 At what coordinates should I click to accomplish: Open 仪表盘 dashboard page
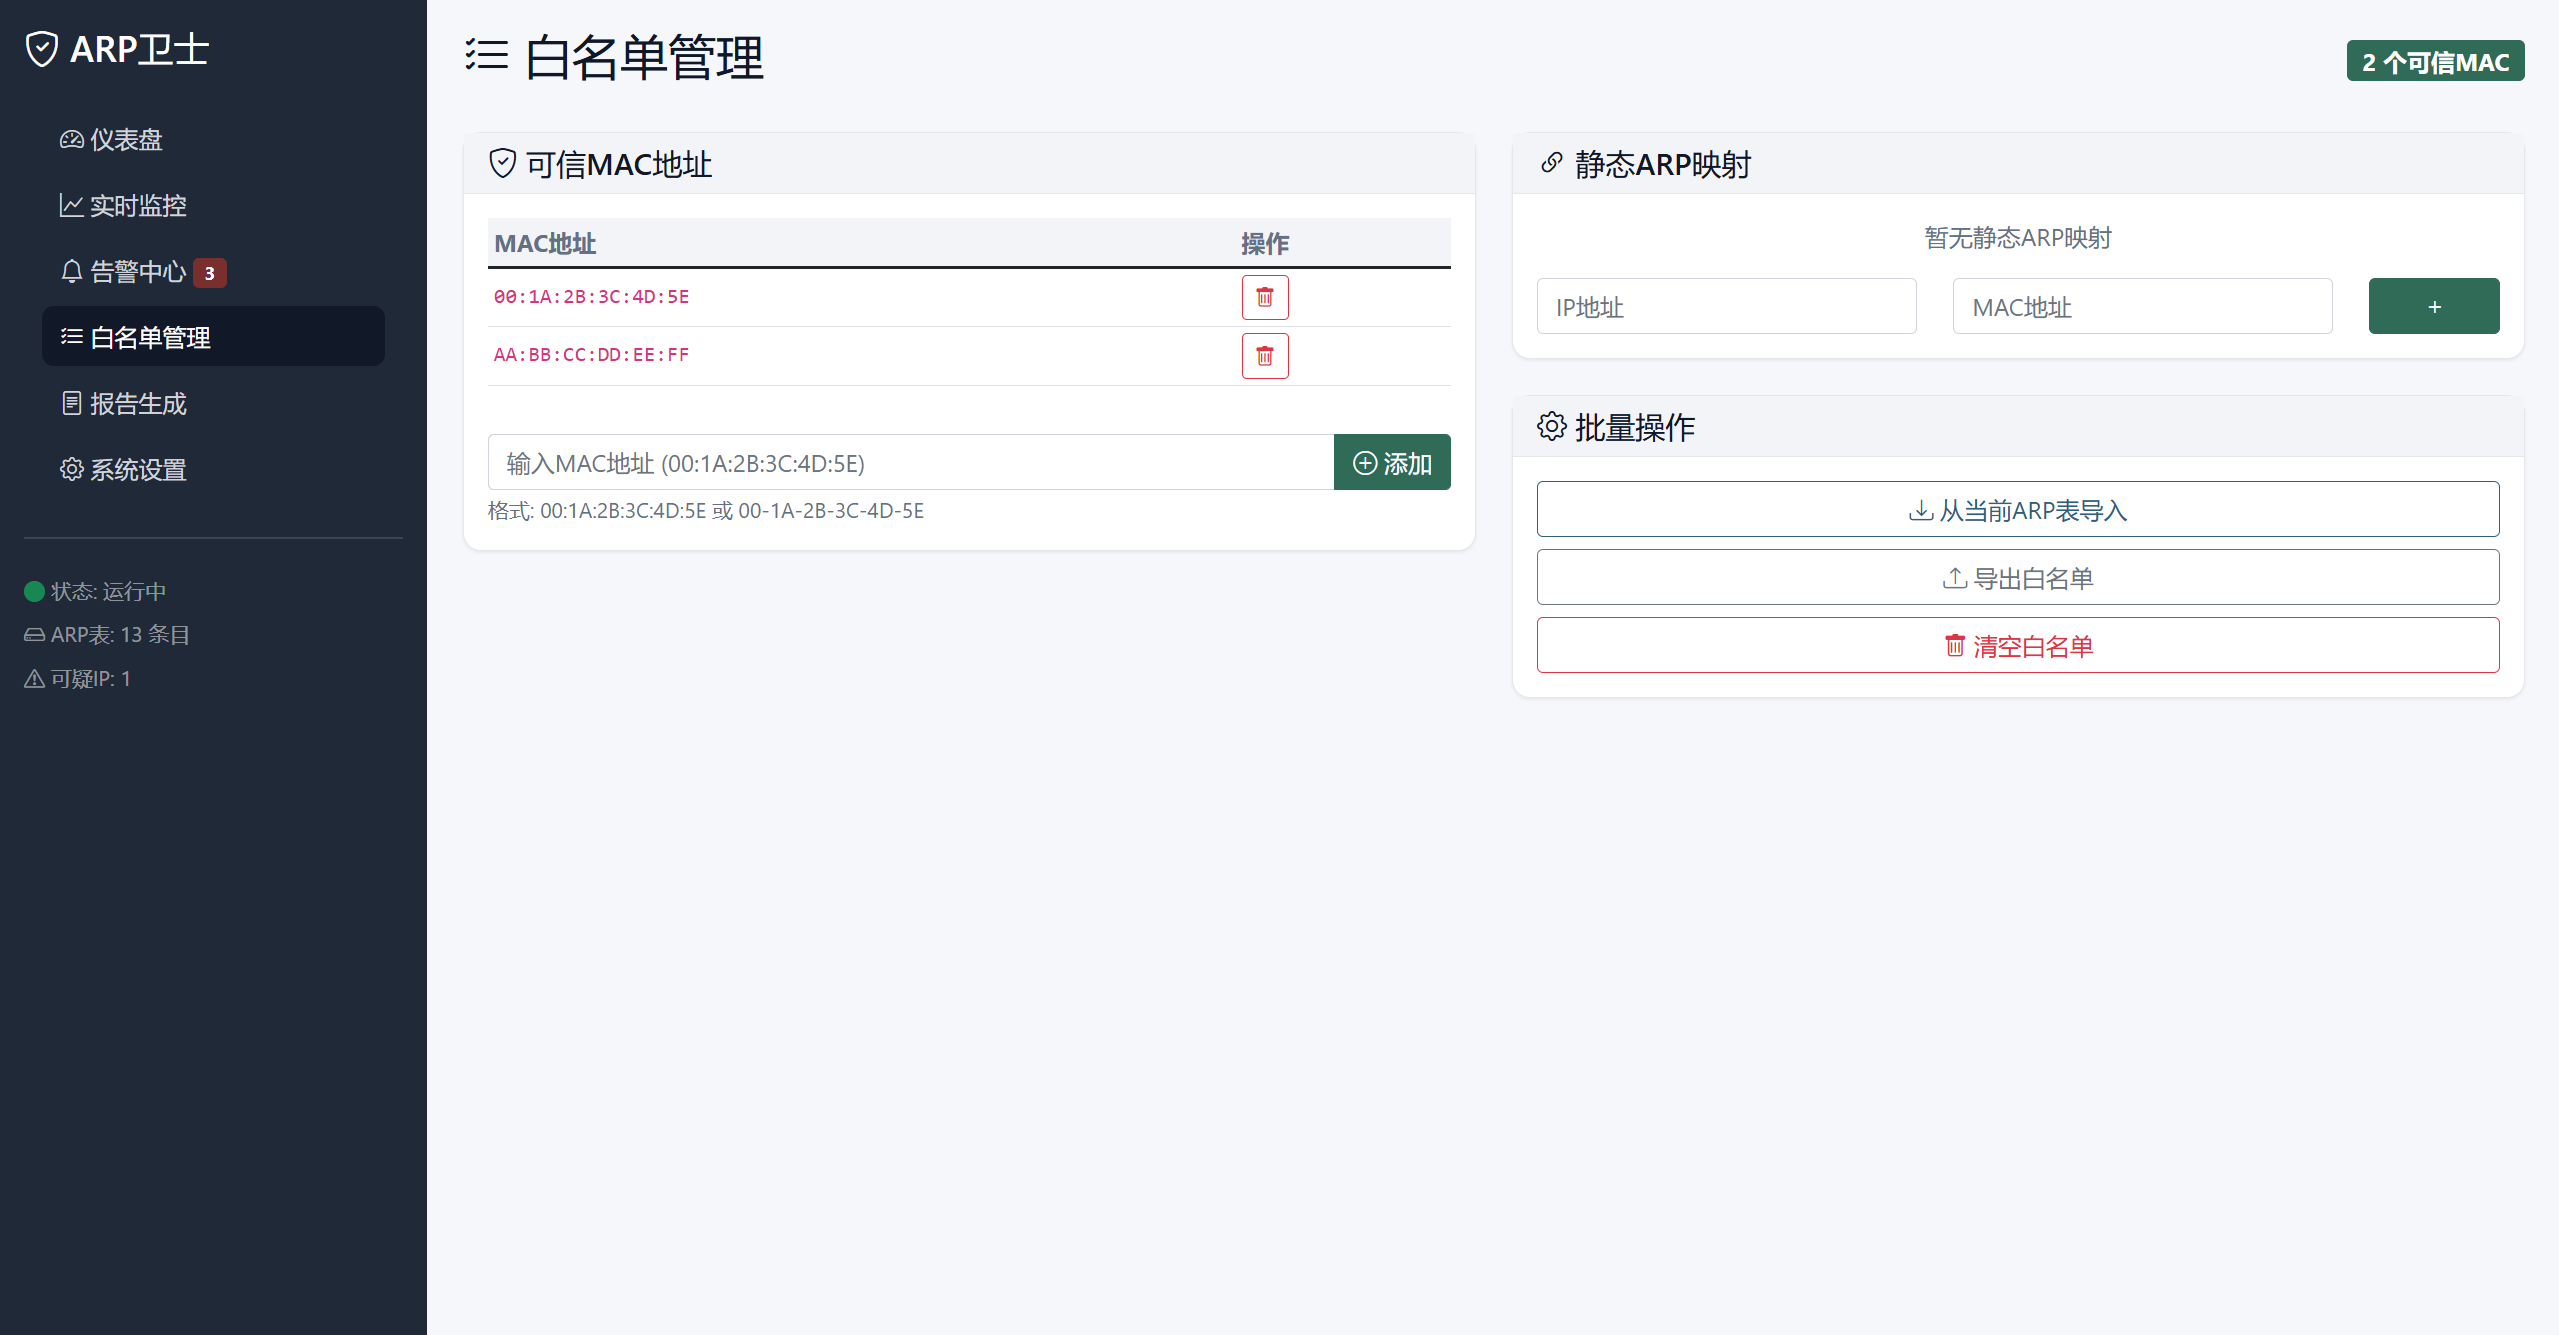coord(125,140)
